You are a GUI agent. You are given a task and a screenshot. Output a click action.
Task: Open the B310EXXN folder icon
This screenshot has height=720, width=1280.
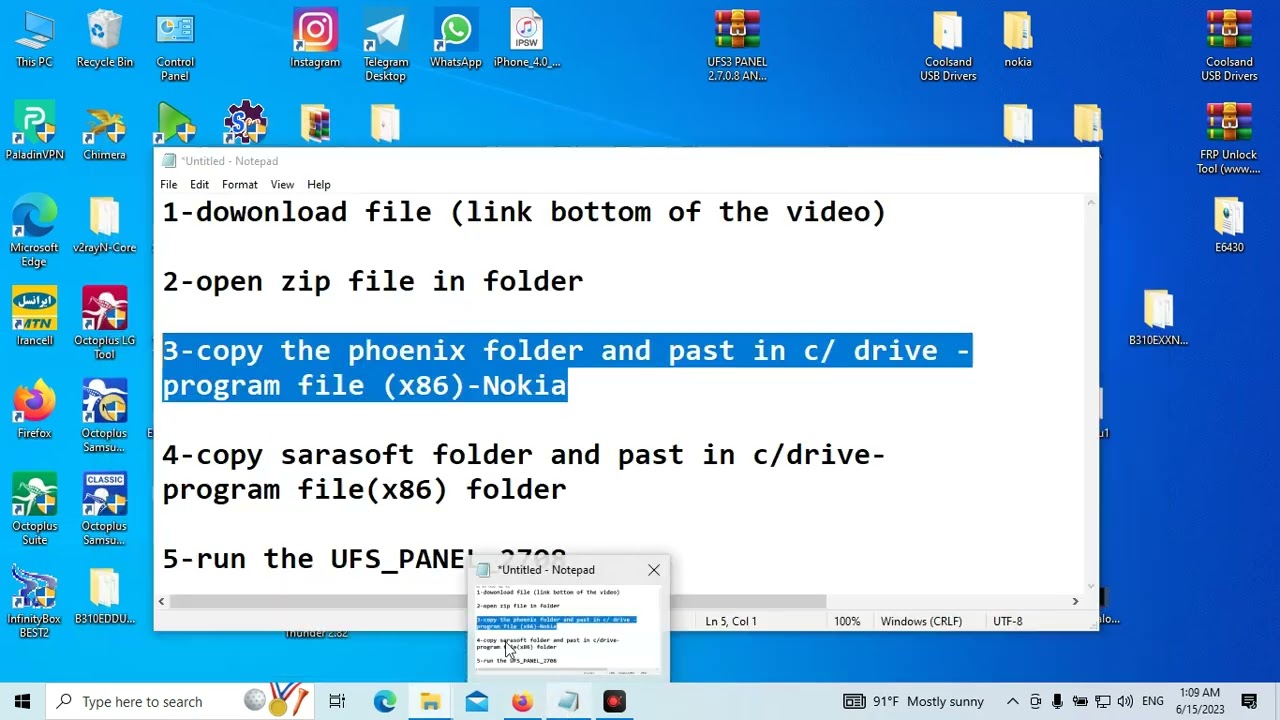(x=1158, y=318)
